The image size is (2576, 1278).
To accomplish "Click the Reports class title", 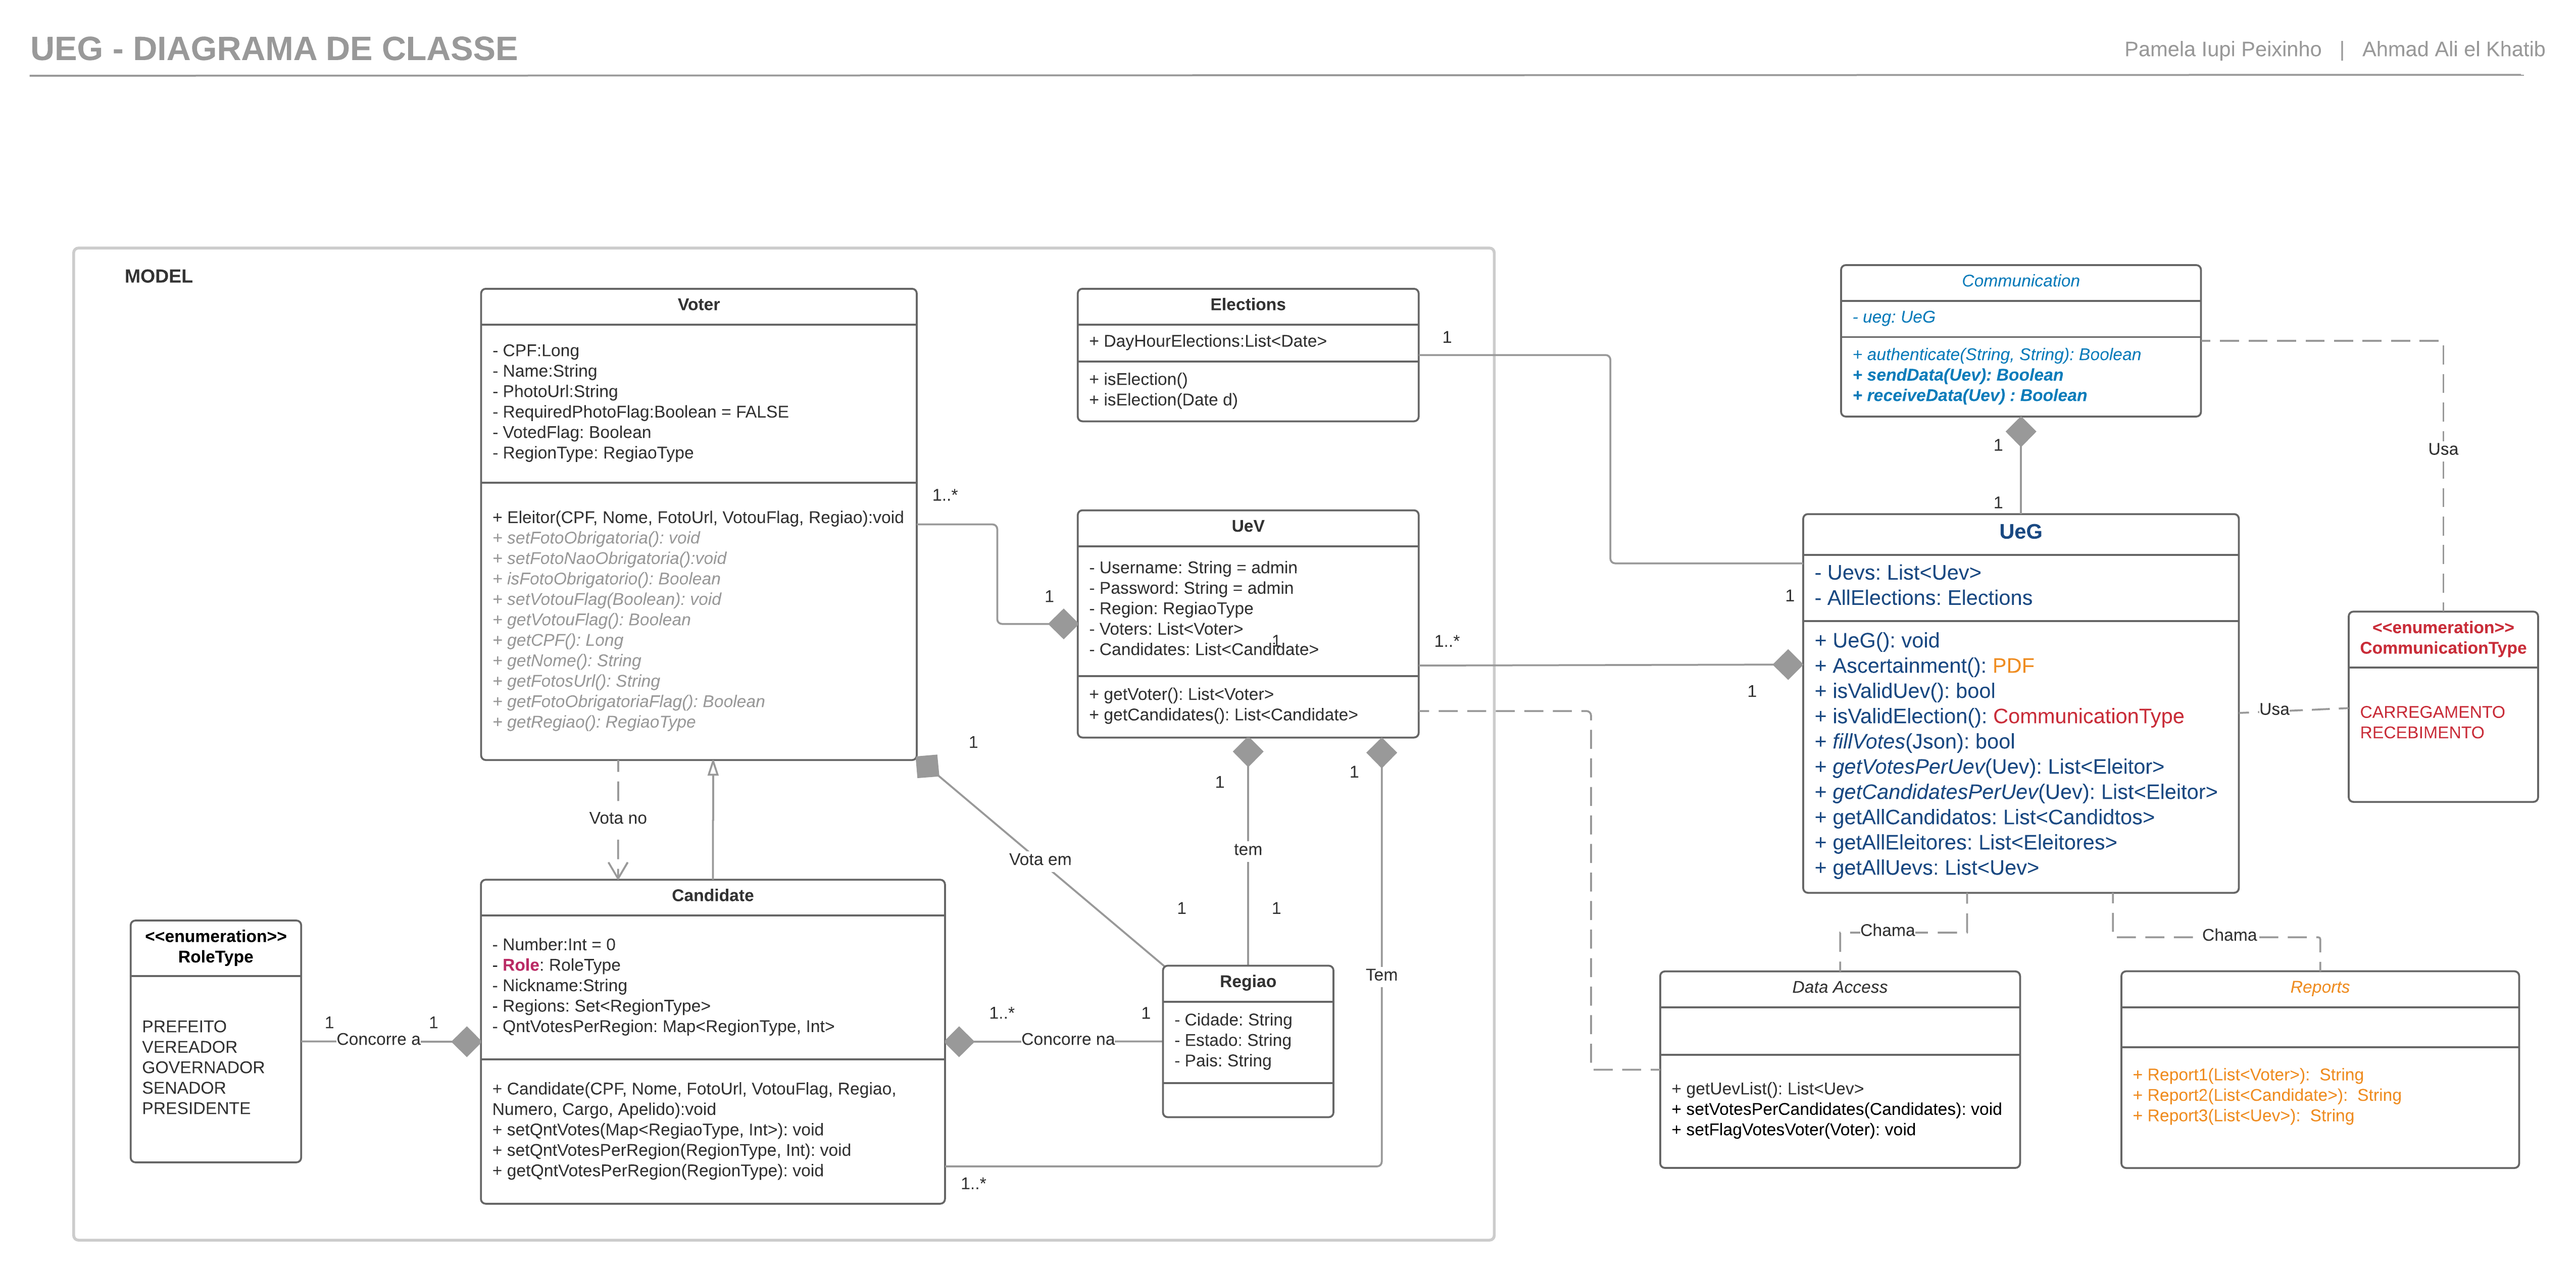I will [x=2319, y=987].
